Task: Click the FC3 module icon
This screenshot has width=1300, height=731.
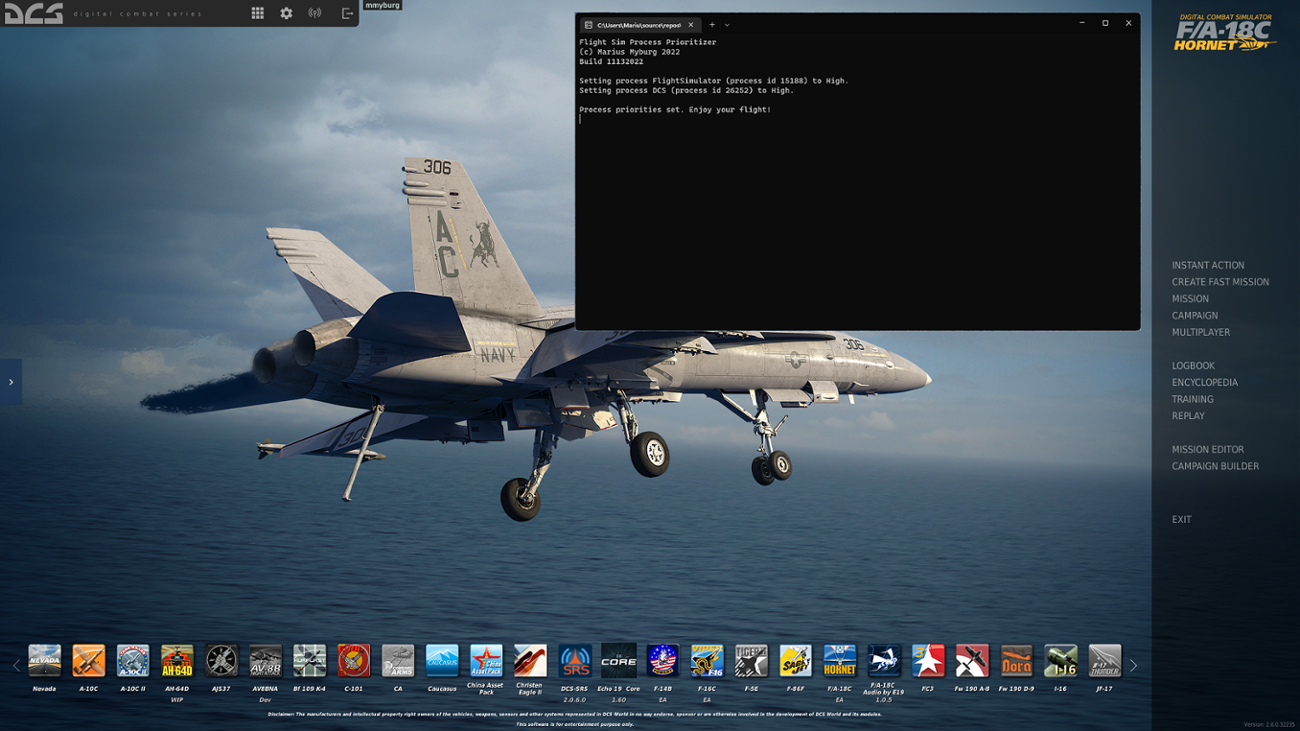Action: pos(927,660)
